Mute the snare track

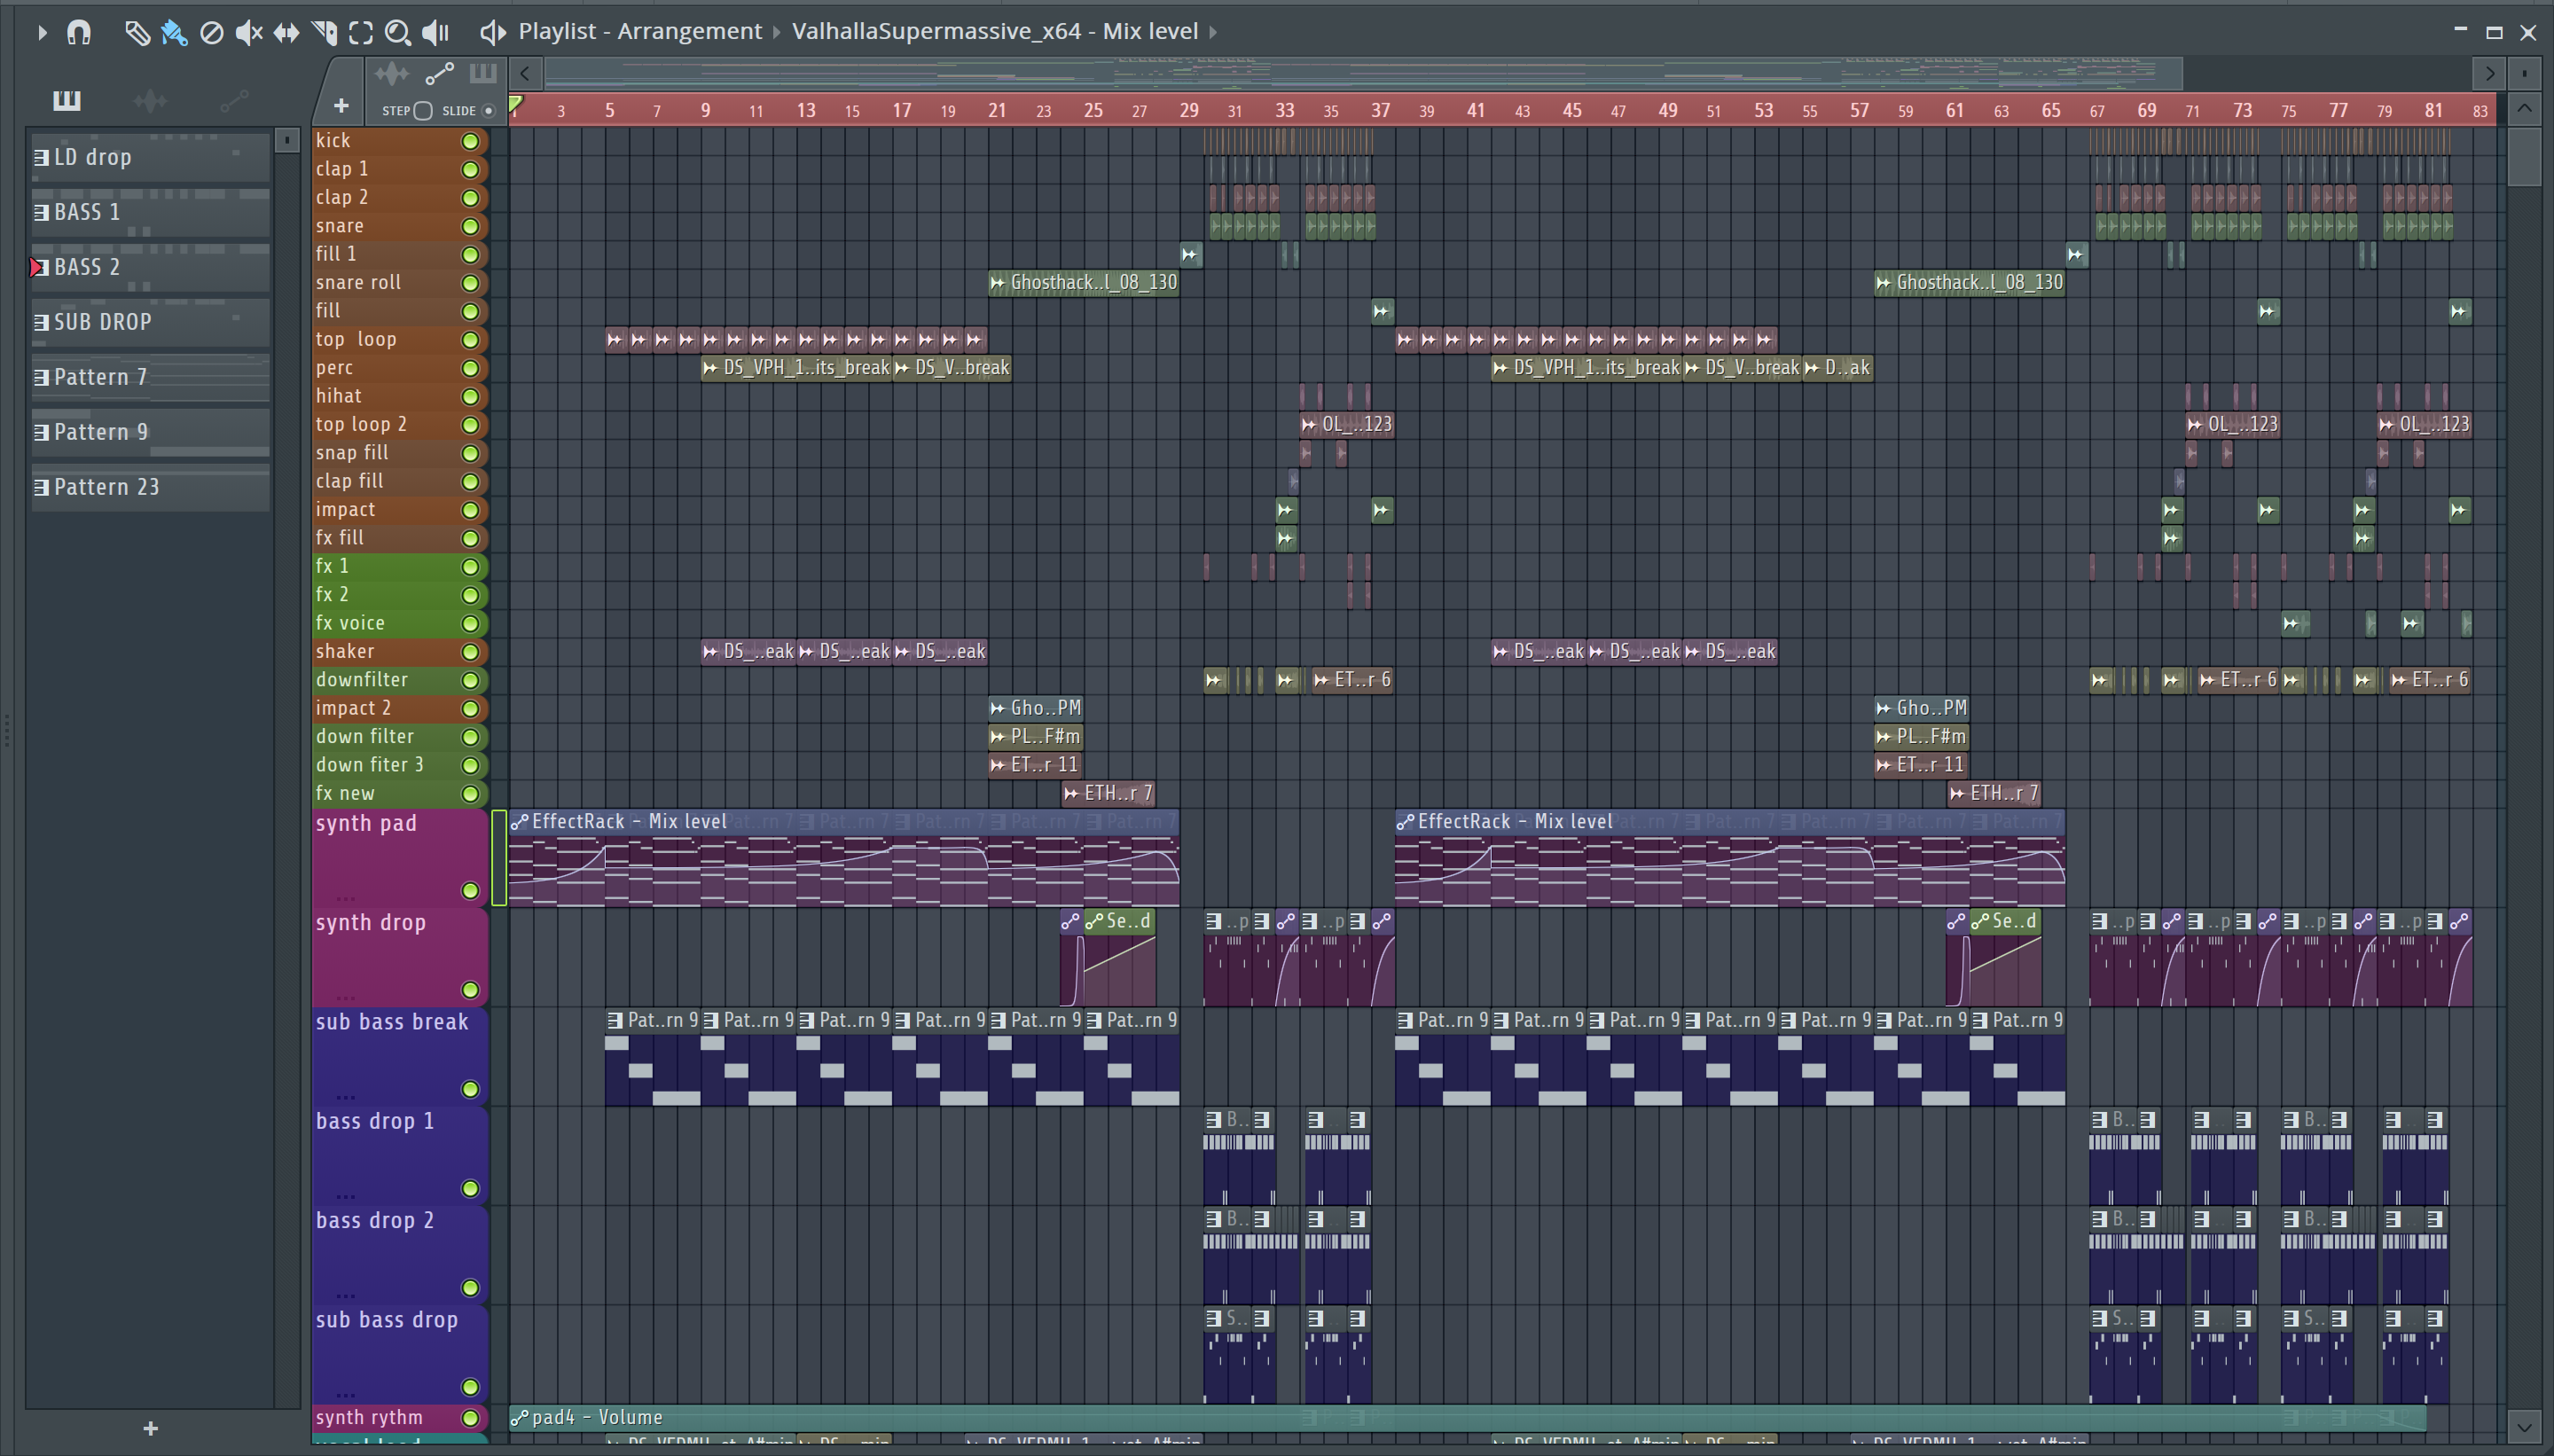point(469,226)
